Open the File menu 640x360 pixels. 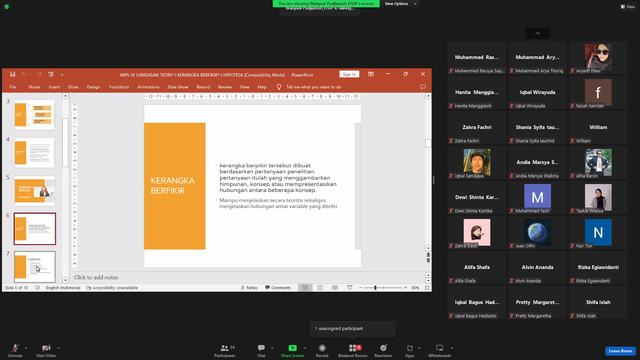(x=13, y=87)
